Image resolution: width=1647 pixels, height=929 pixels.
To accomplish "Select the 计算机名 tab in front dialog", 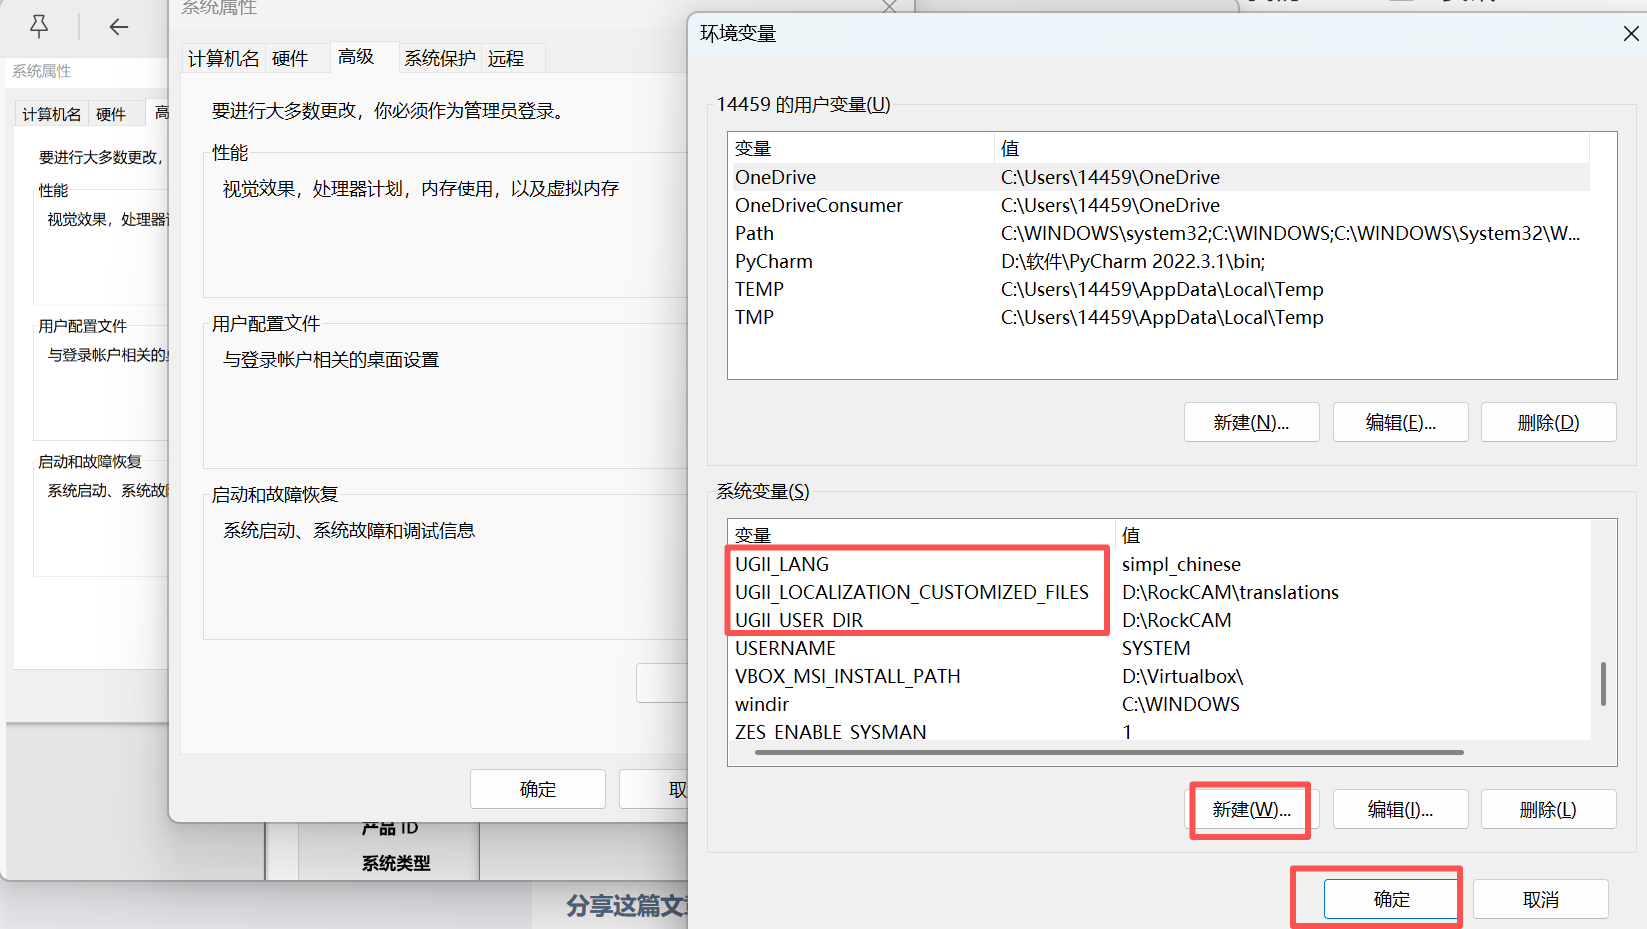I will [x=223, y=59].
